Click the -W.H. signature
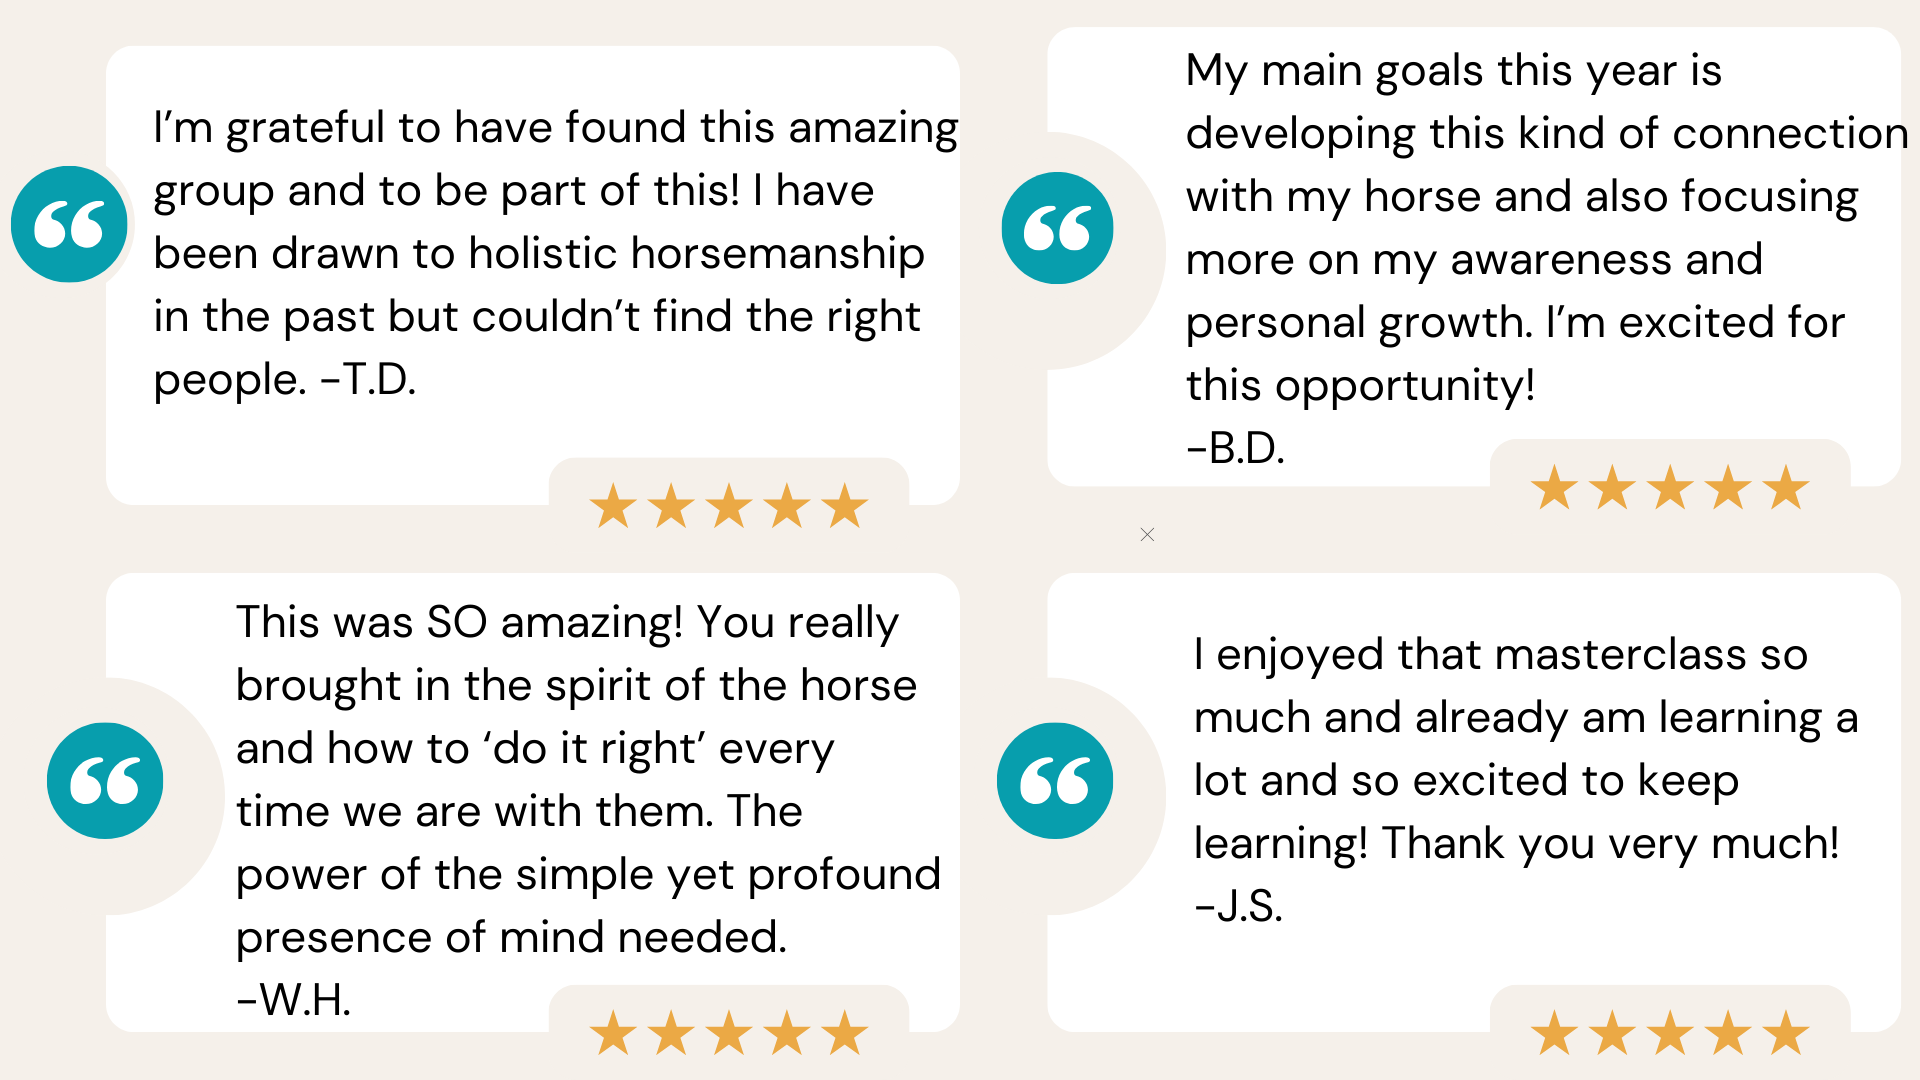This screenshot has height=1080, width=1920. point(293,1000)
